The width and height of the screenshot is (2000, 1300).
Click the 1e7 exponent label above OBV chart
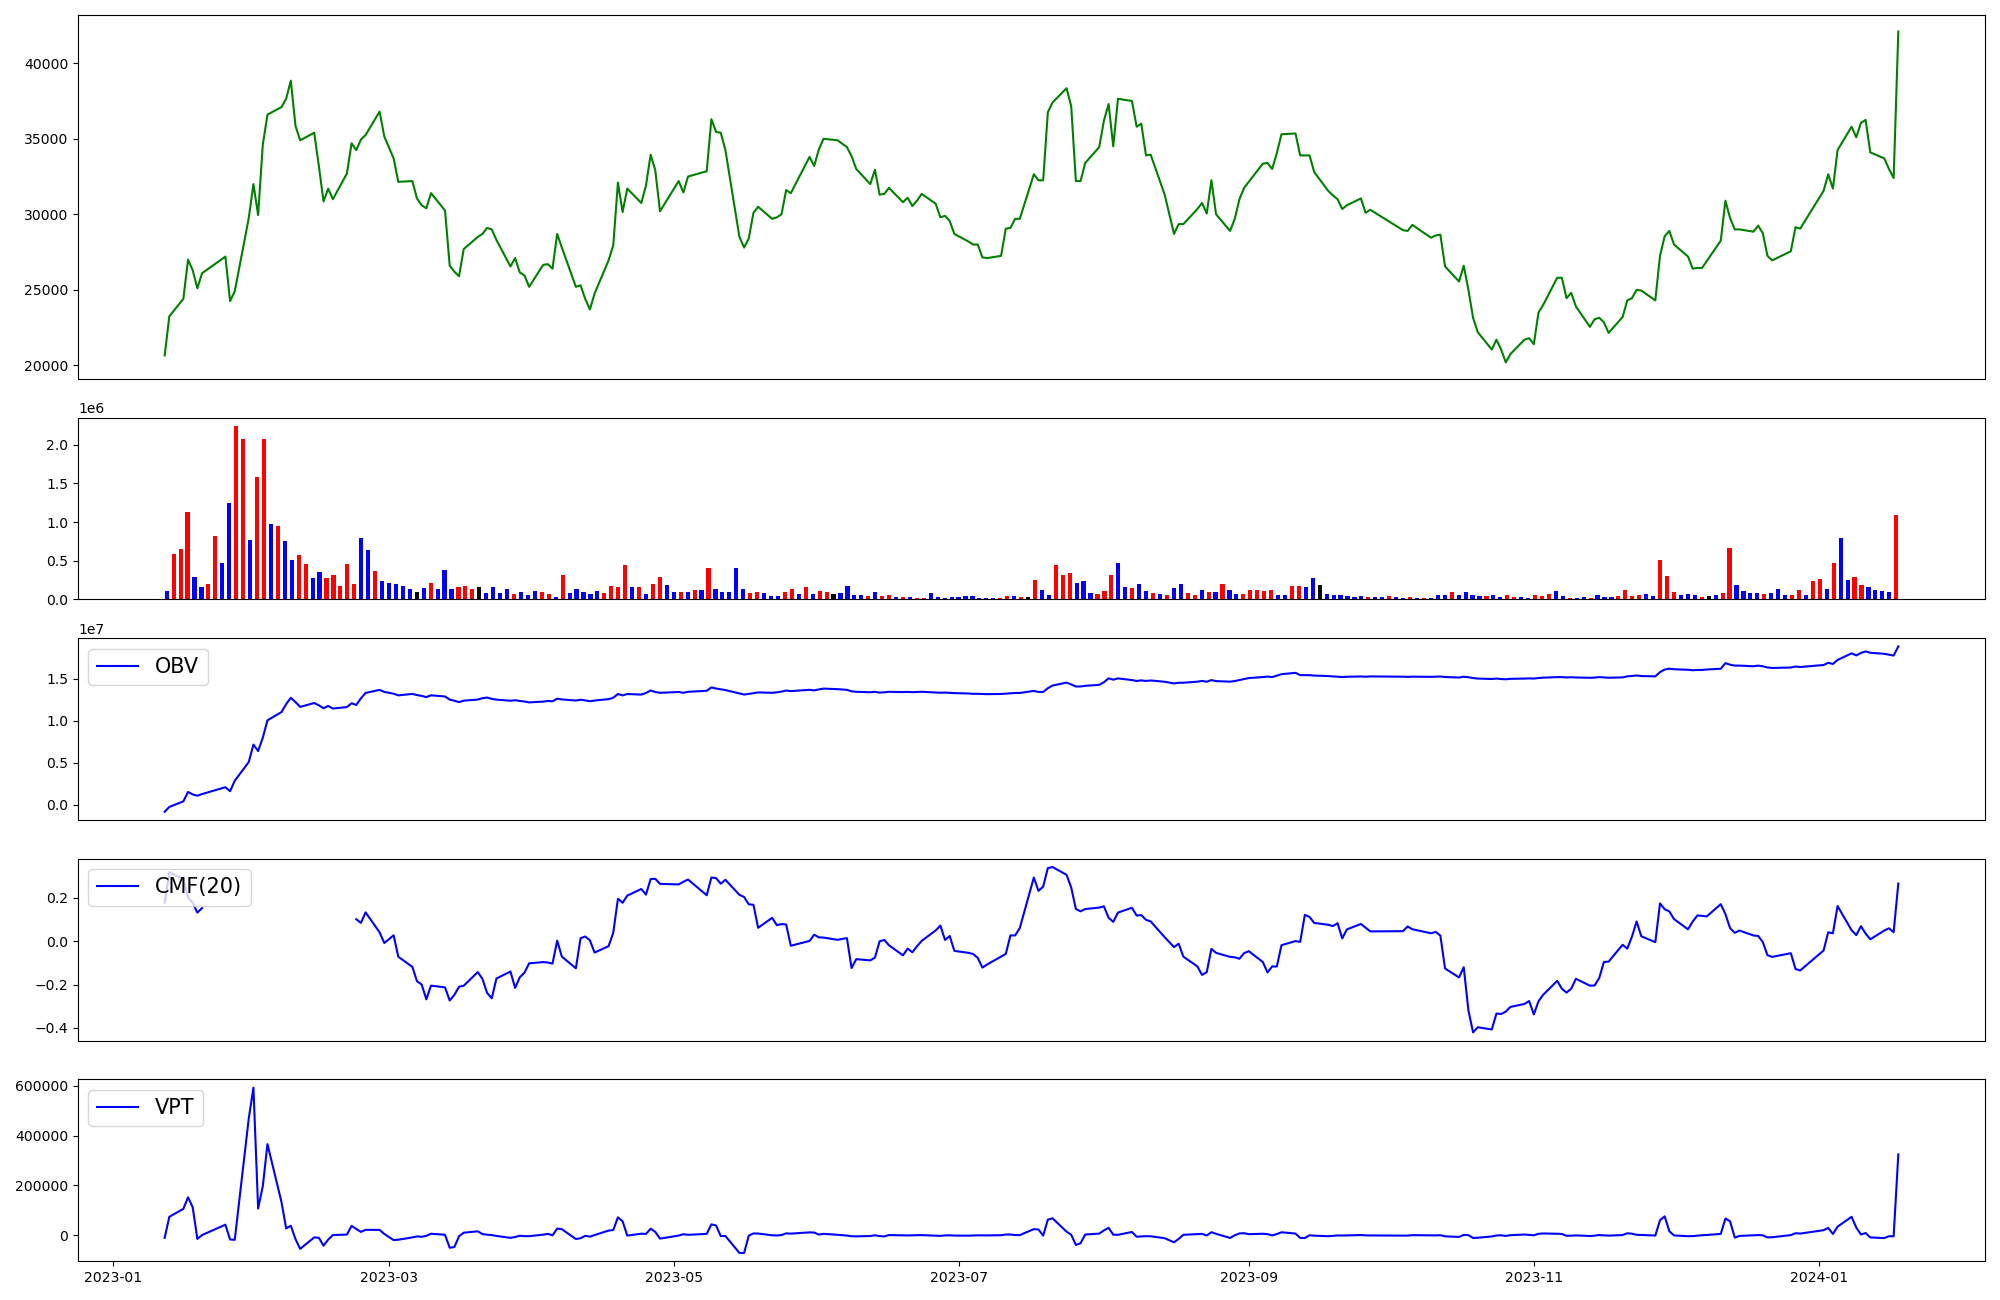(91, 629)
